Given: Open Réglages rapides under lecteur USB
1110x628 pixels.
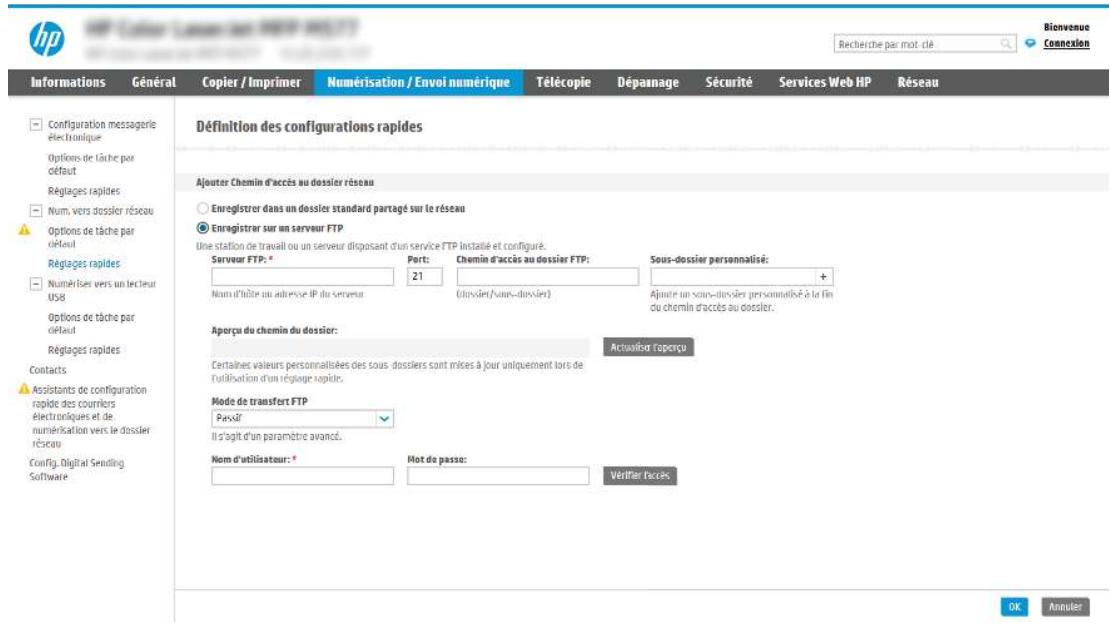Looking at the screenshot, I should point(84,350).
